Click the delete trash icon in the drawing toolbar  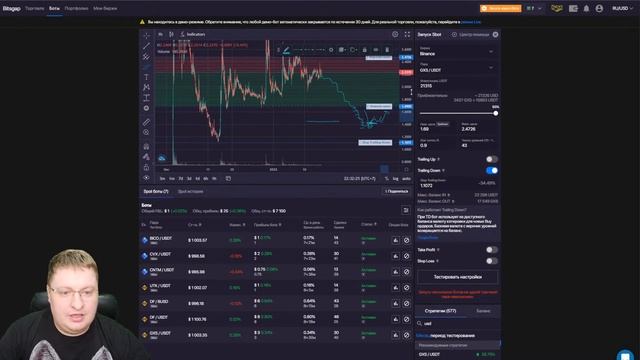pyautogui.click(x=387, y=50)
